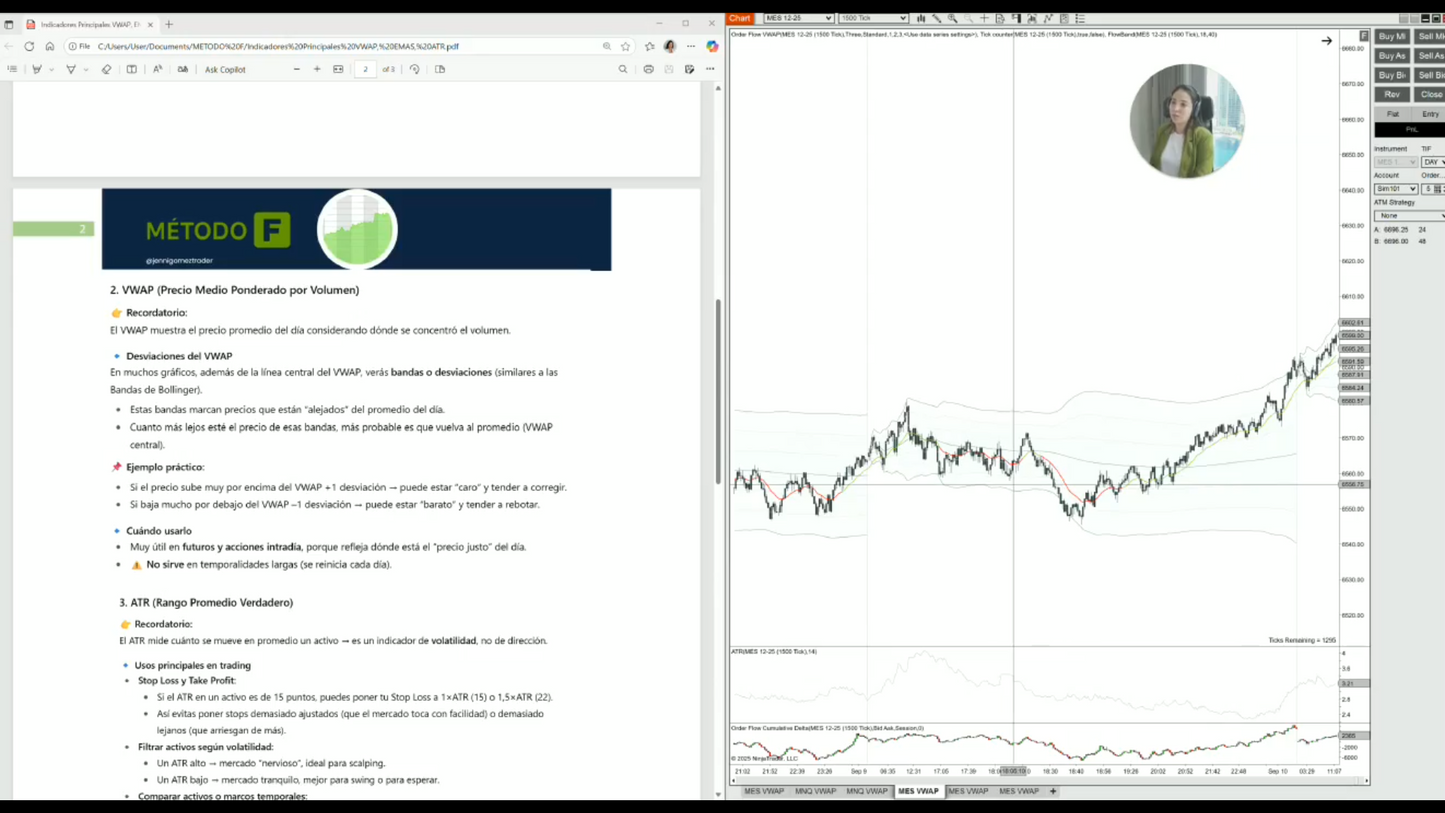Image resolution: width=1445 pixels, height=813 pixels.
Task: Reload the browser page
Action: tap(29, 46)
